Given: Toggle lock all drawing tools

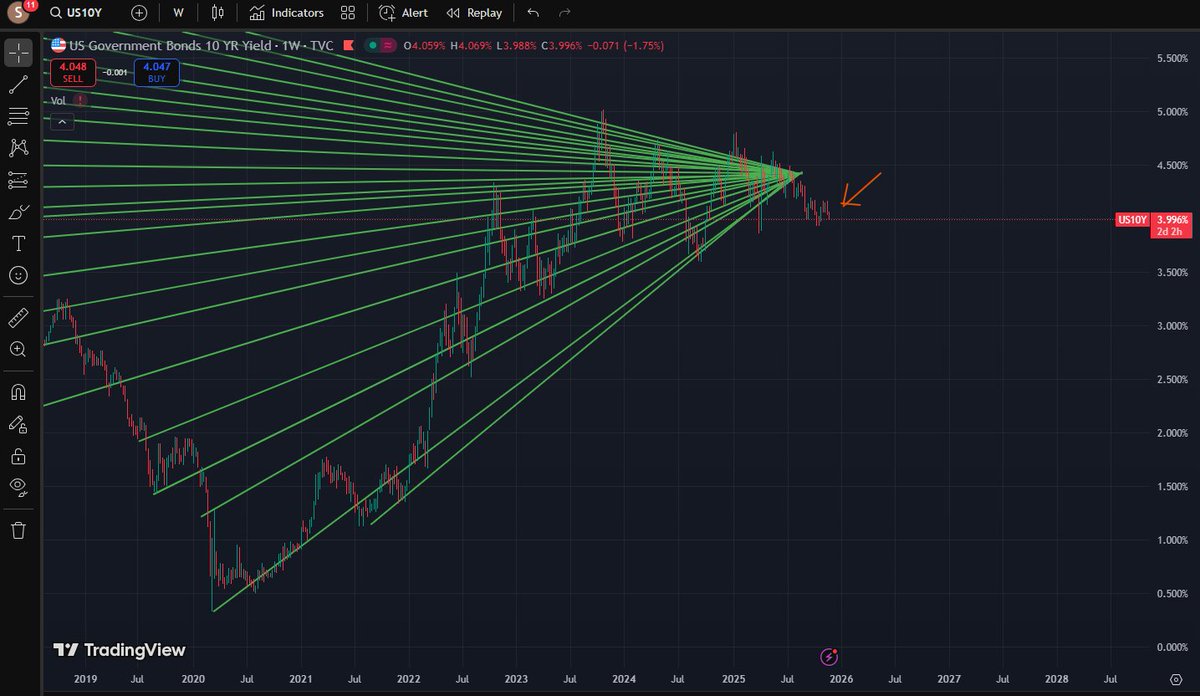Looking at the screenshot, I should (x=18, y=456).
